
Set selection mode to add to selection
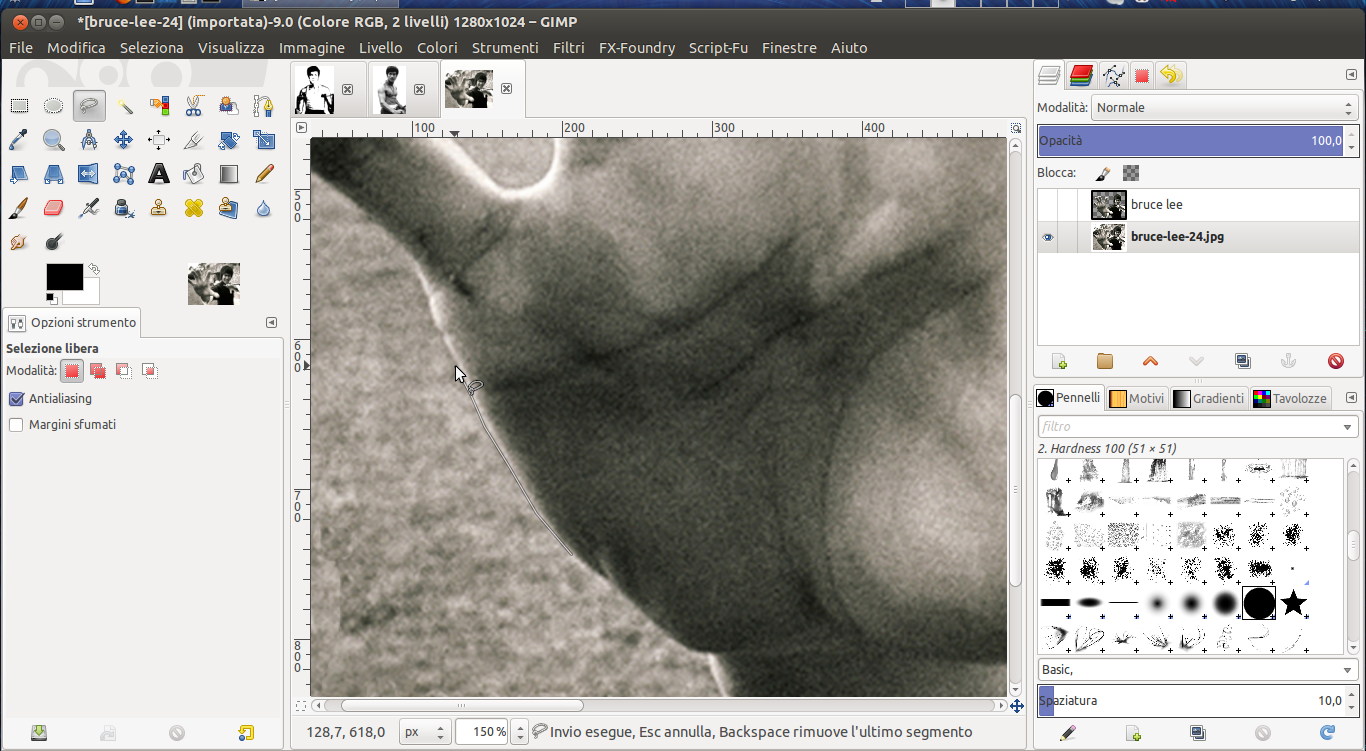(x=98, y=371)
